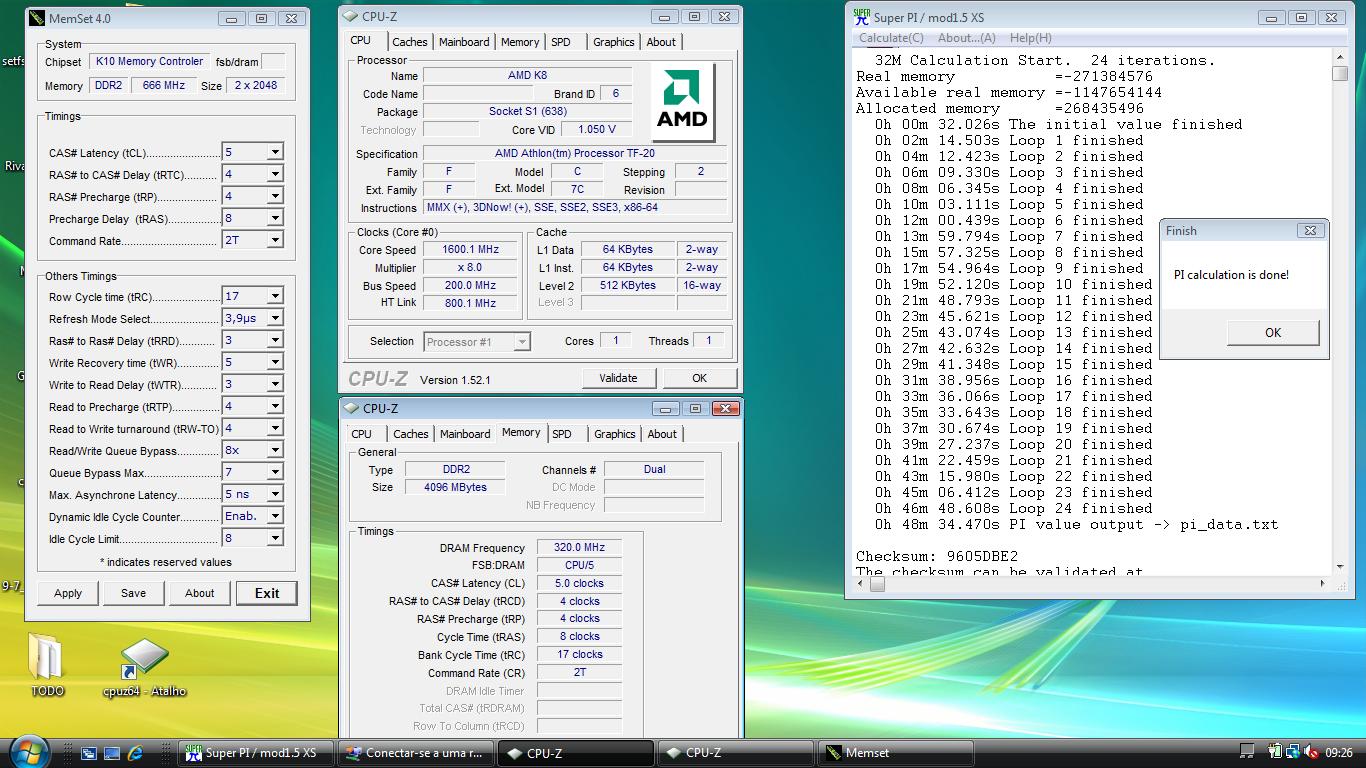Open Ras# to Ras# Delay (tRRD) dropdown

pyautogui.click(x=252, y=340)
